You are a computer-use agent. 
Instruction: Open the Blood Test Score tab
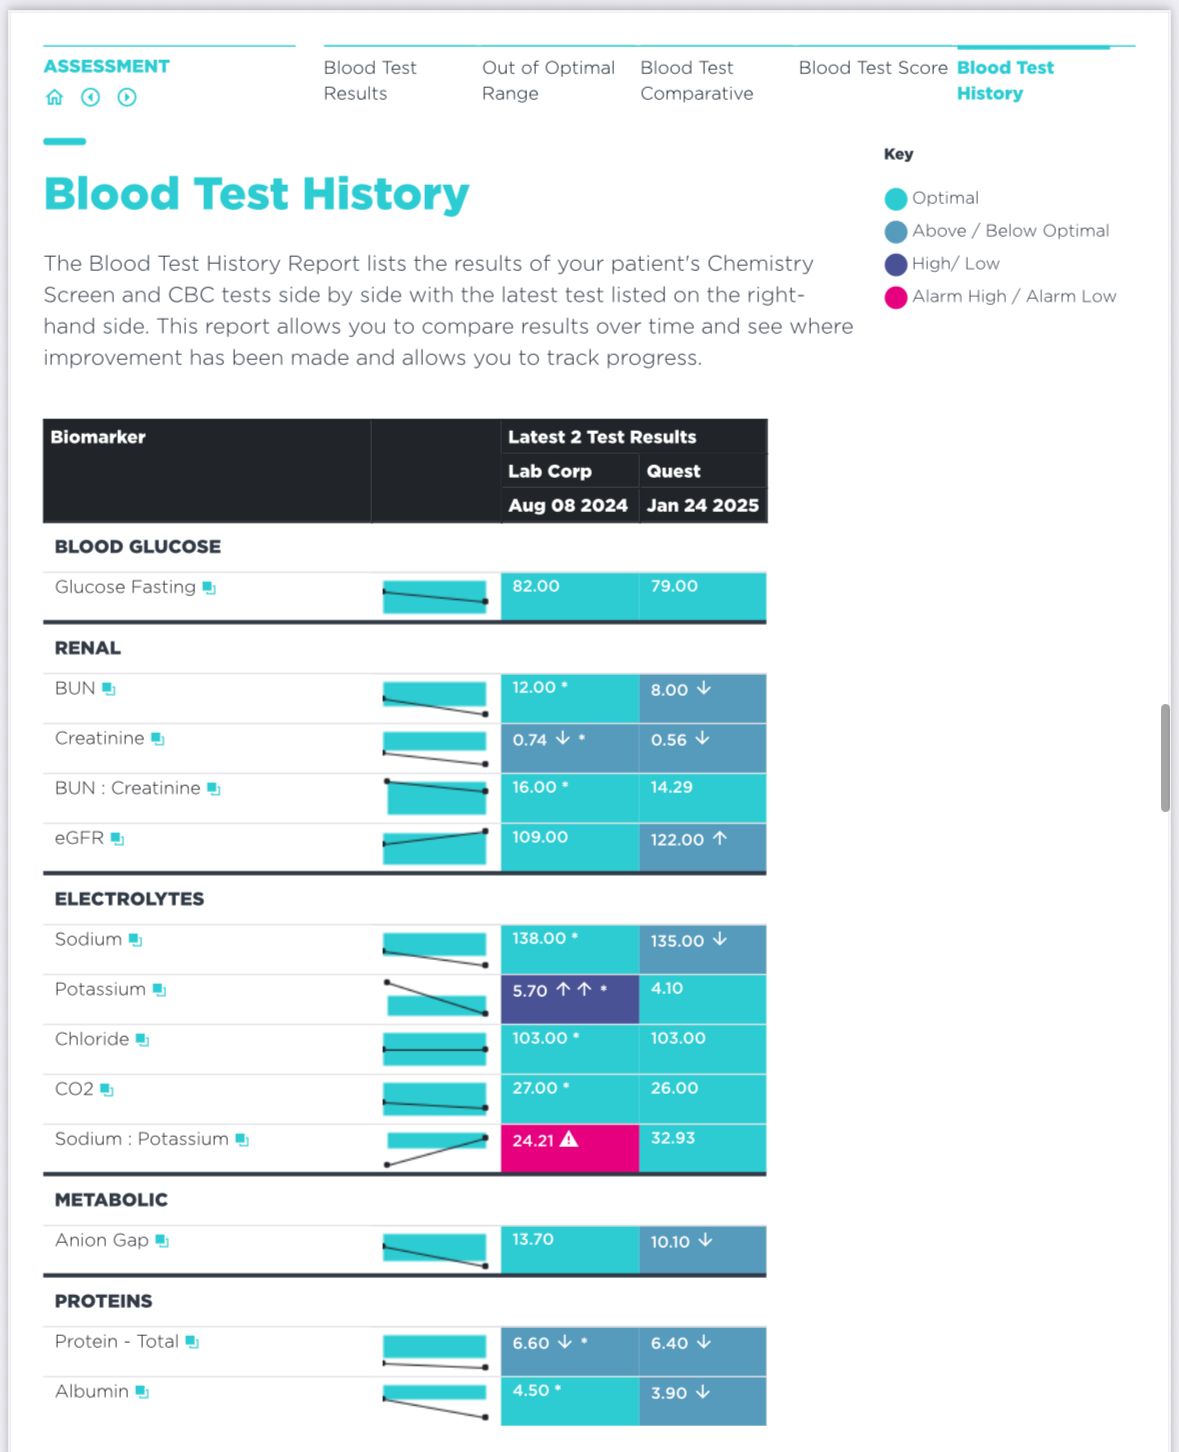[872, 68]
